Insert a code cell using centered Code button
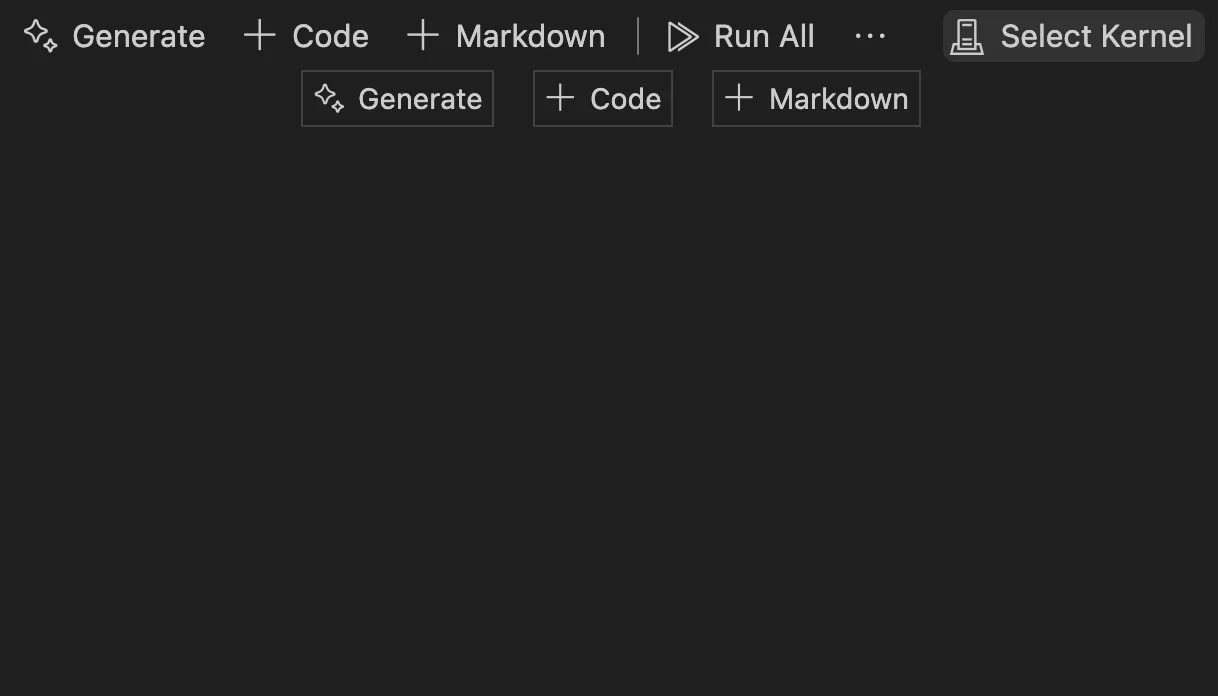The height and width of the screenshot is (696, 1218). point(602,98)
